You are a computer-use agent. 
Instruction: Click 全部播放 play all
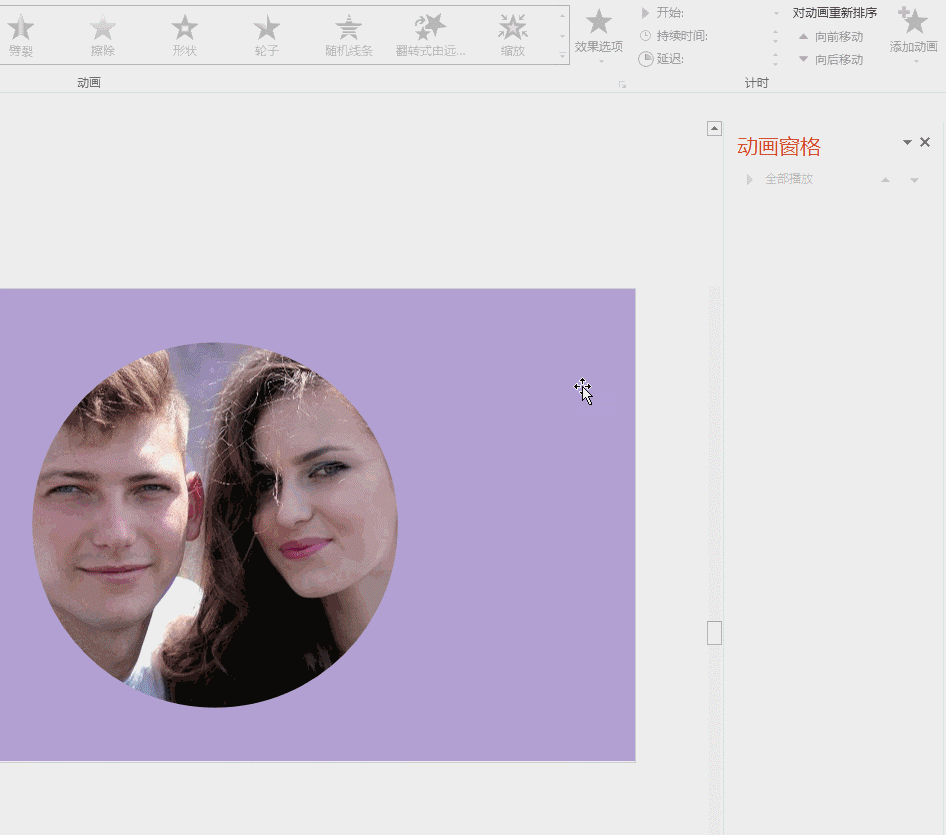780,179
